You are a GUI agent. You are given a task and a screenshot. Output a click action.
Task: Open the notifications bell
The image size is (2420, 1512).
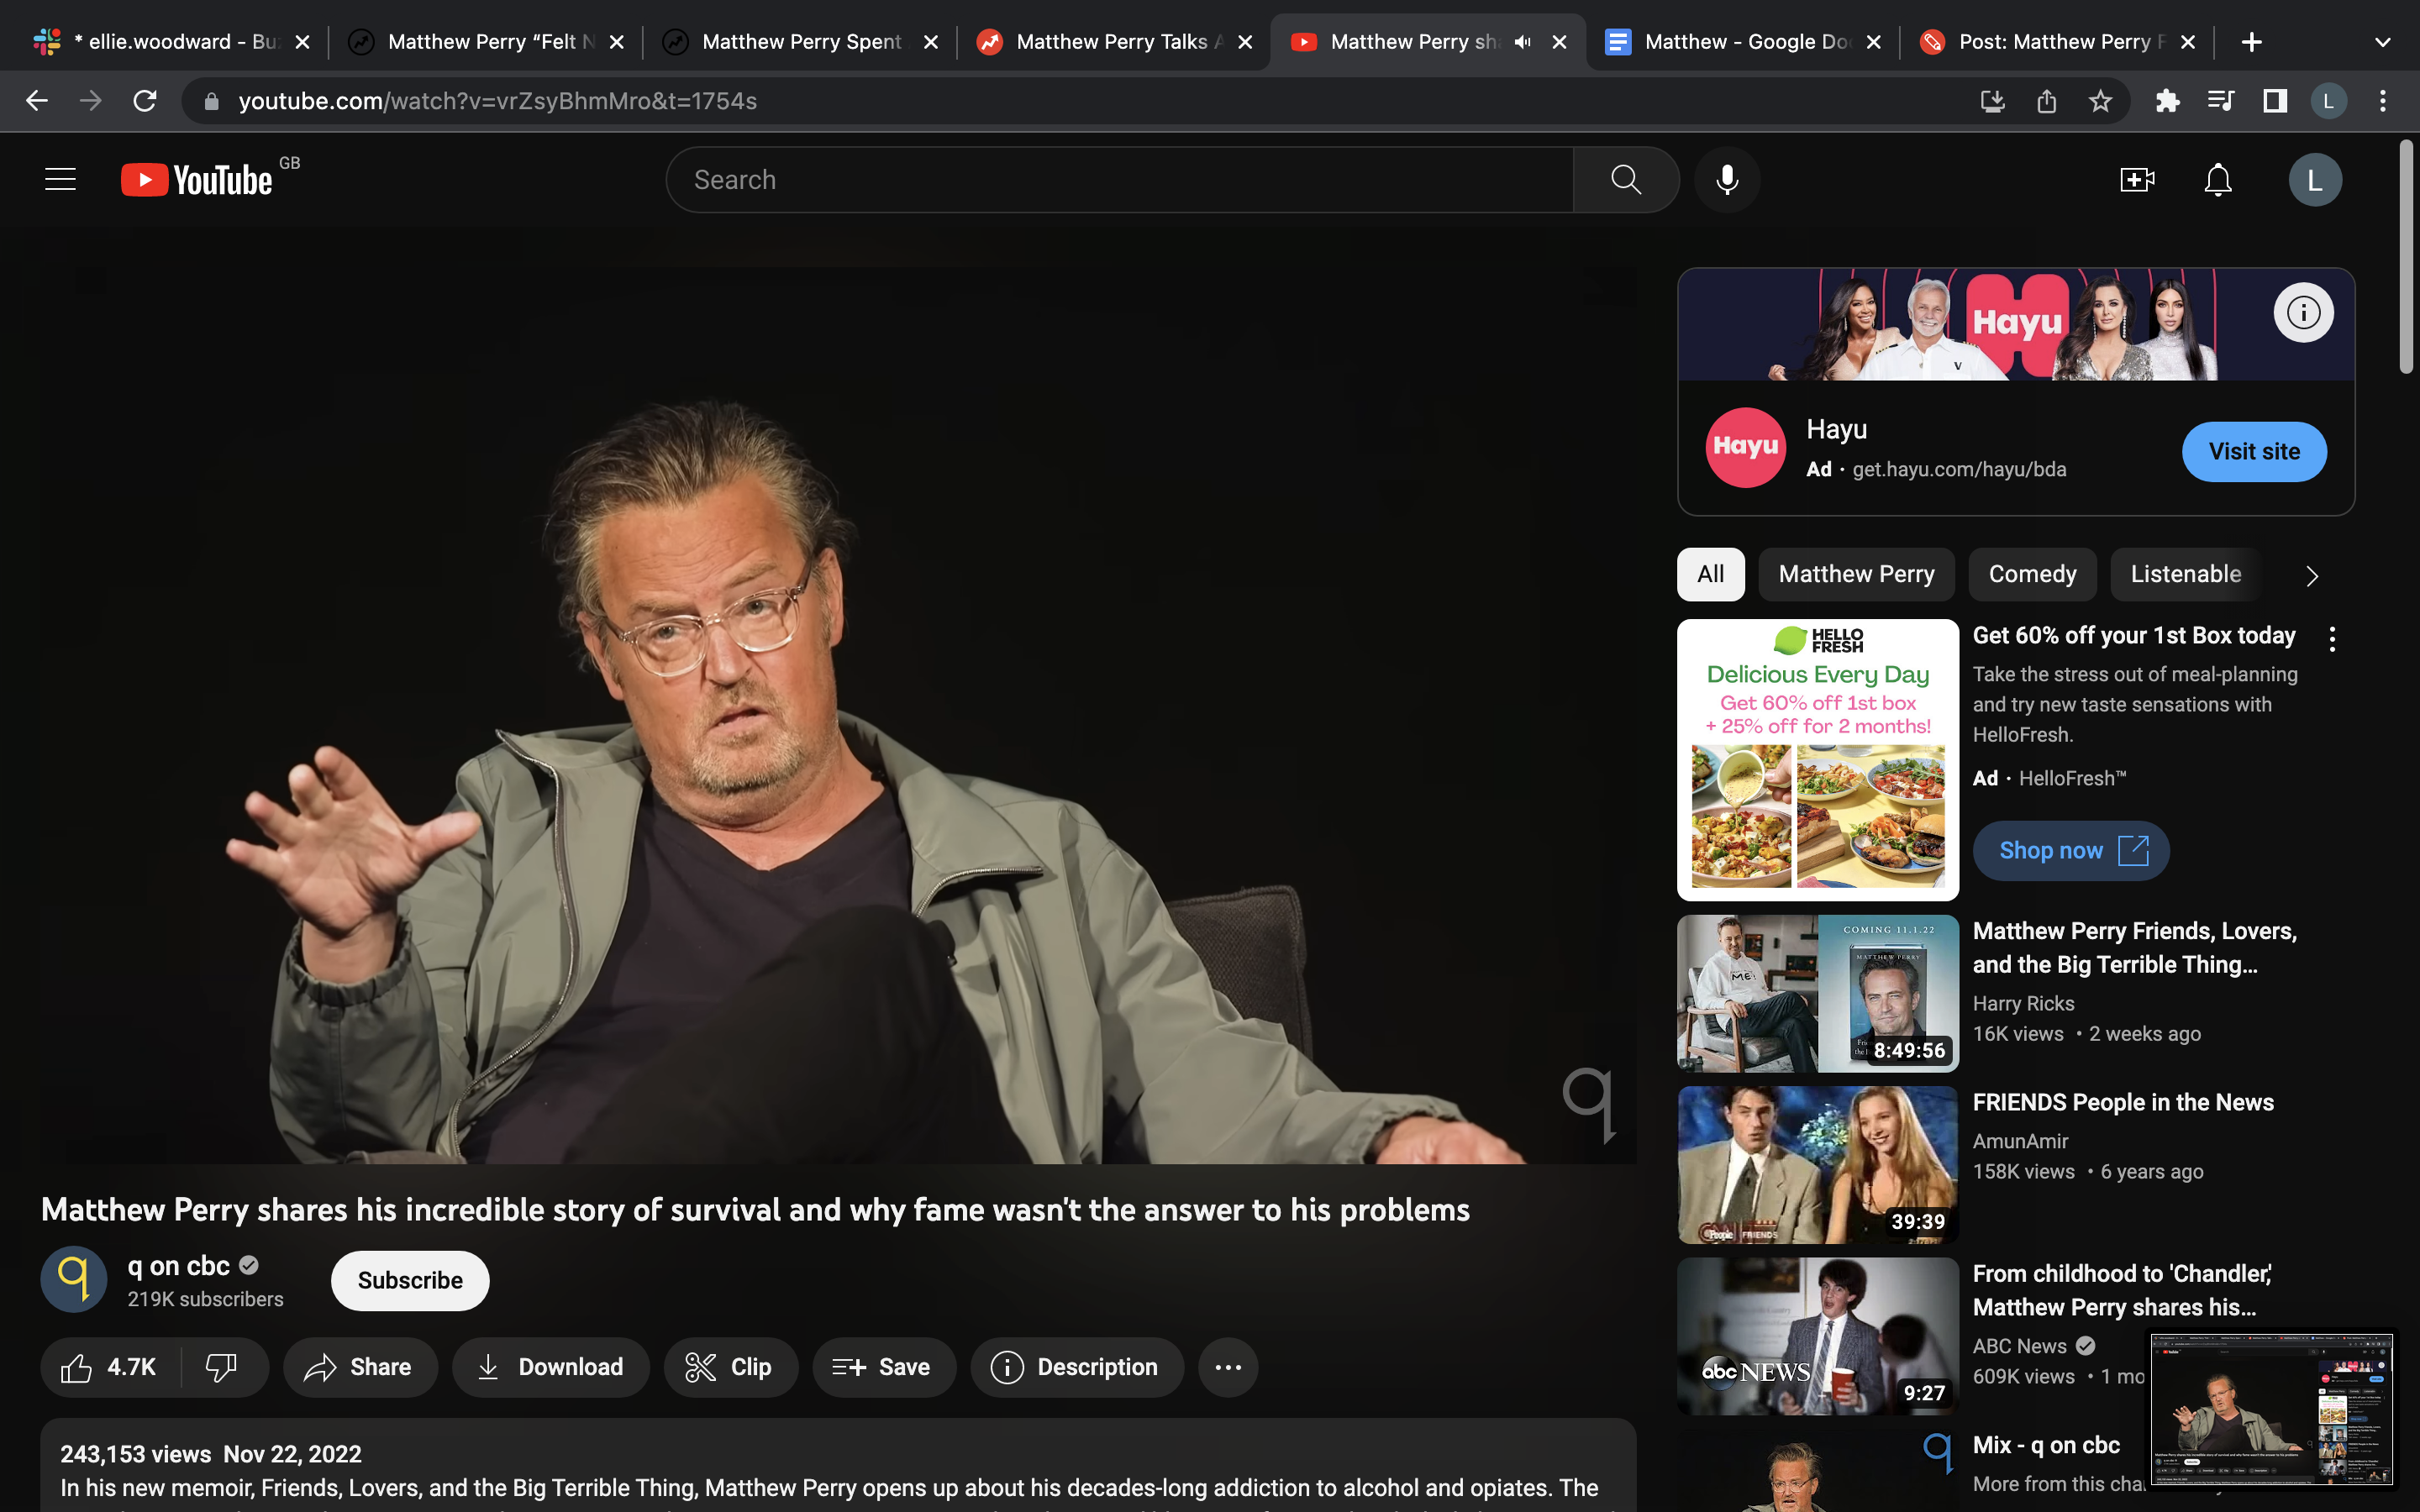pyautogui.click(x=2217, y=180)
